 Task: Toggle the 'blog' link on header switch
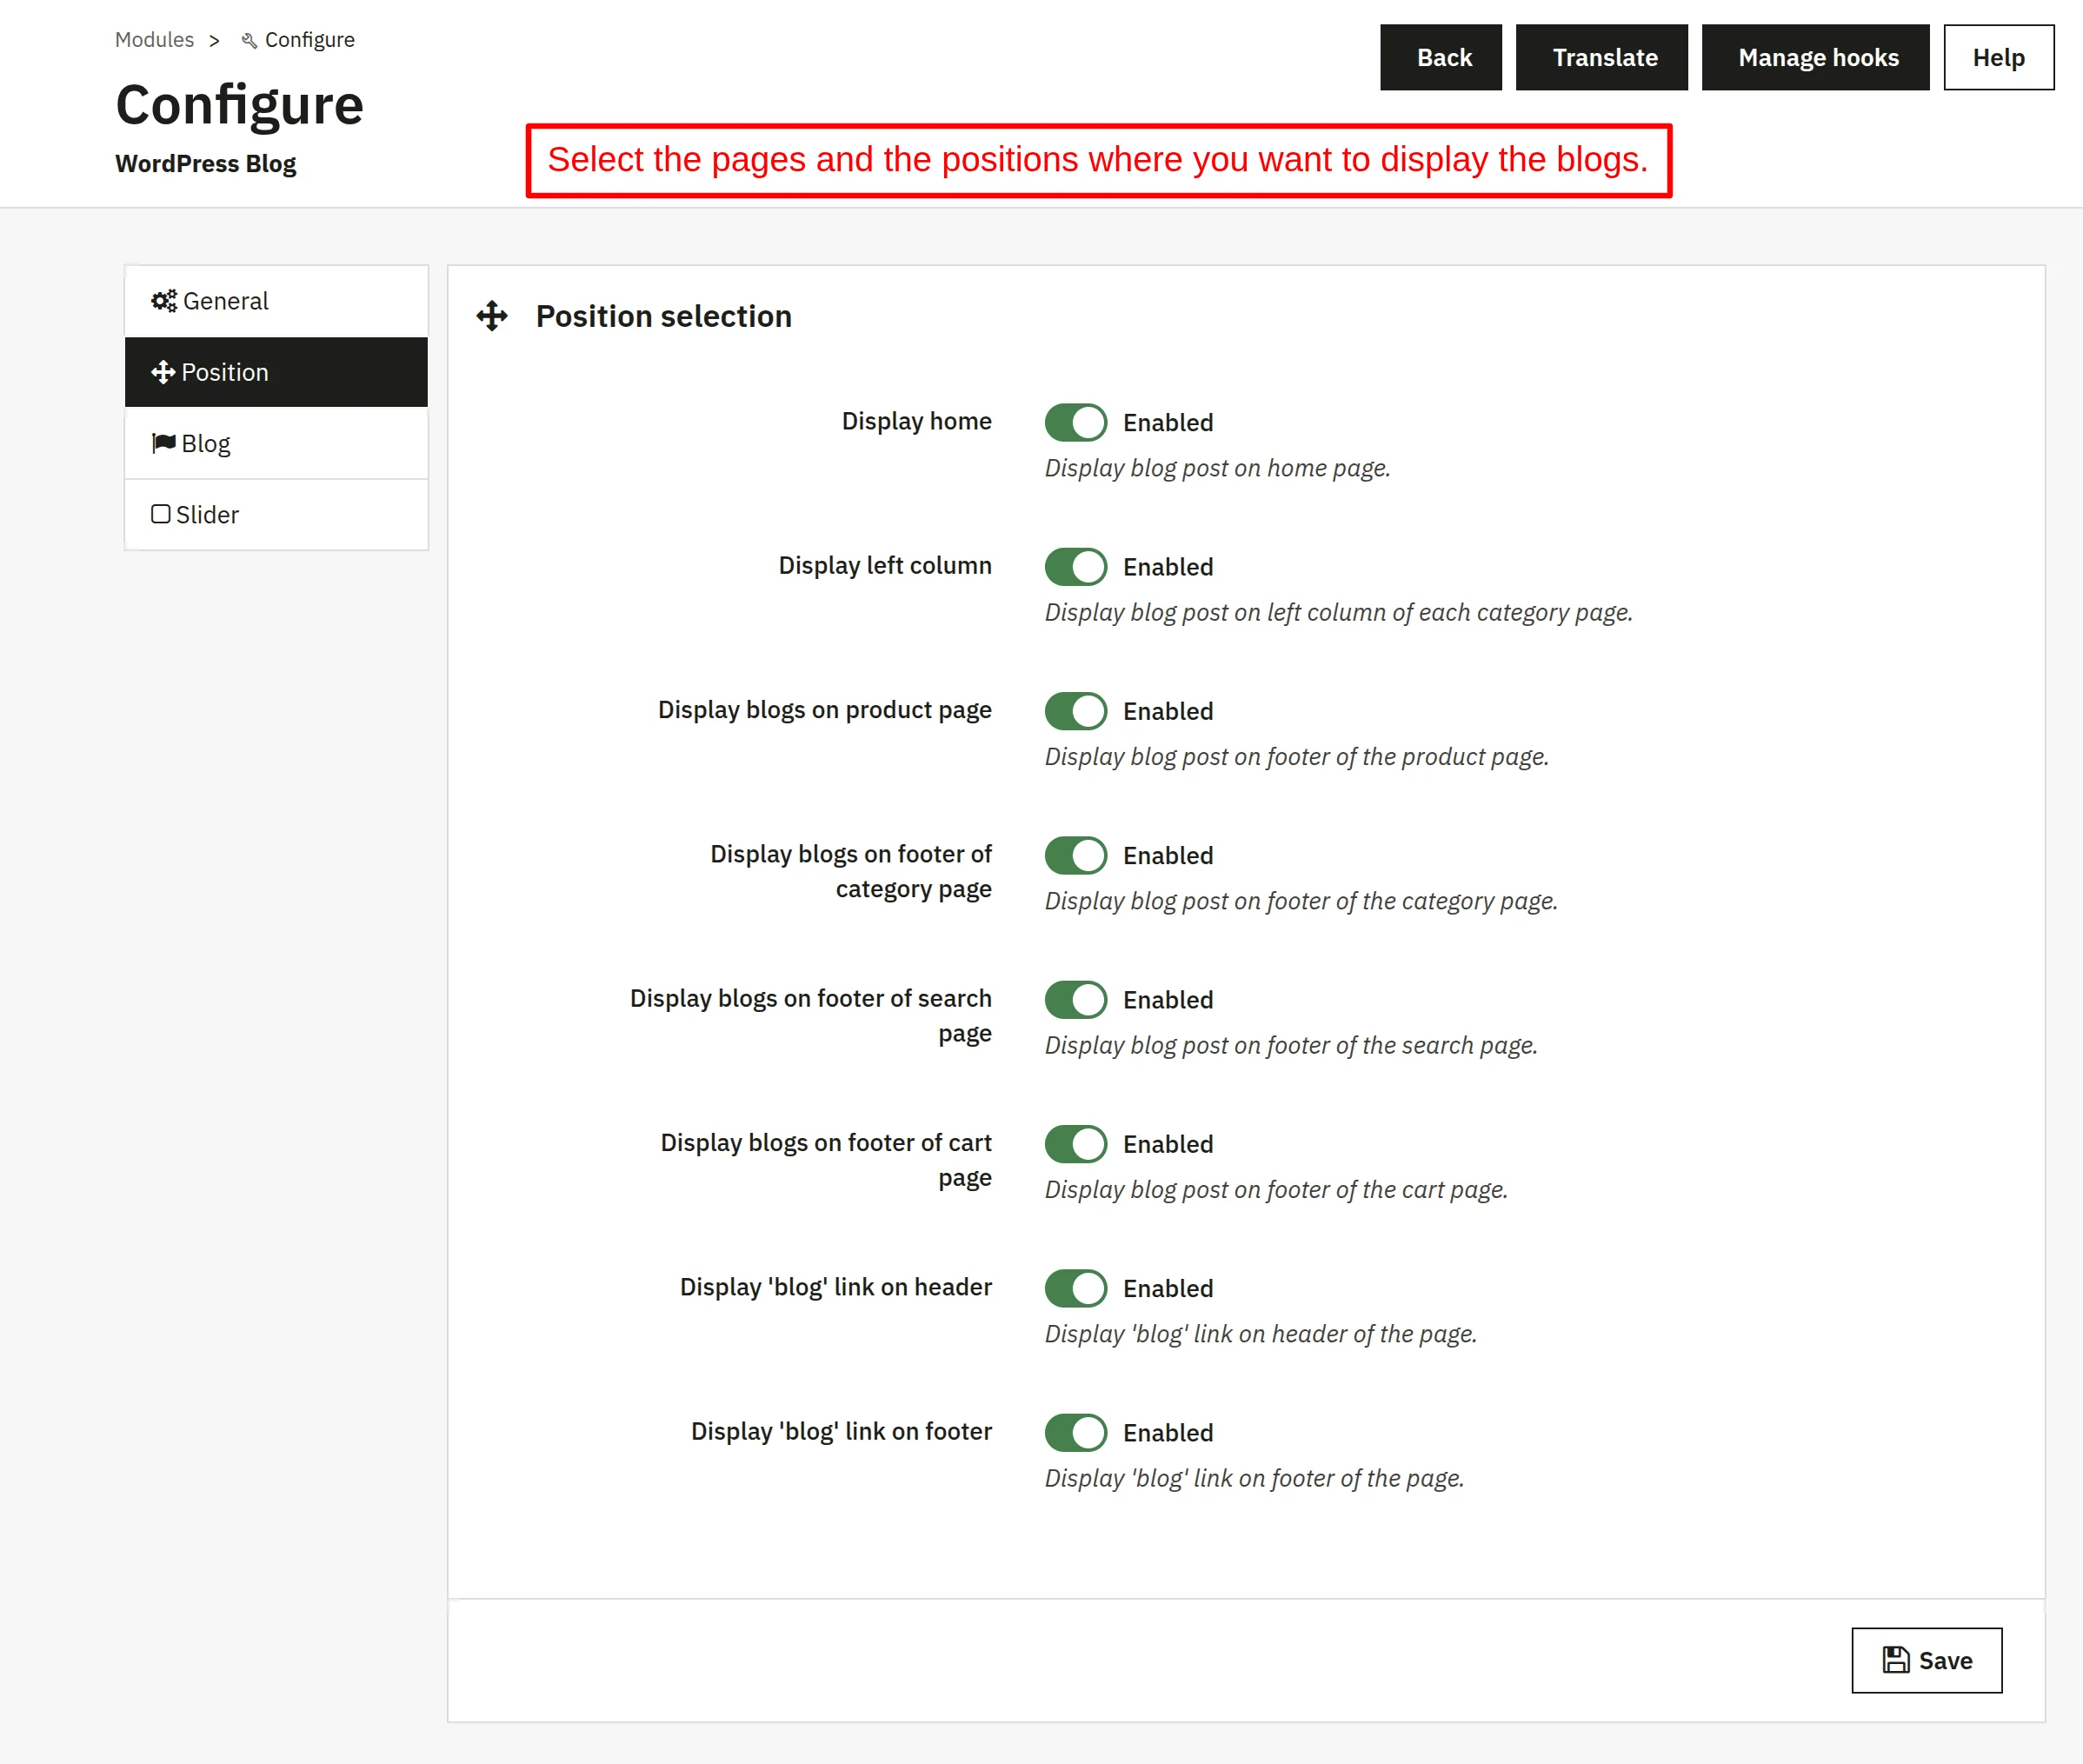tap(1076, 1288)
